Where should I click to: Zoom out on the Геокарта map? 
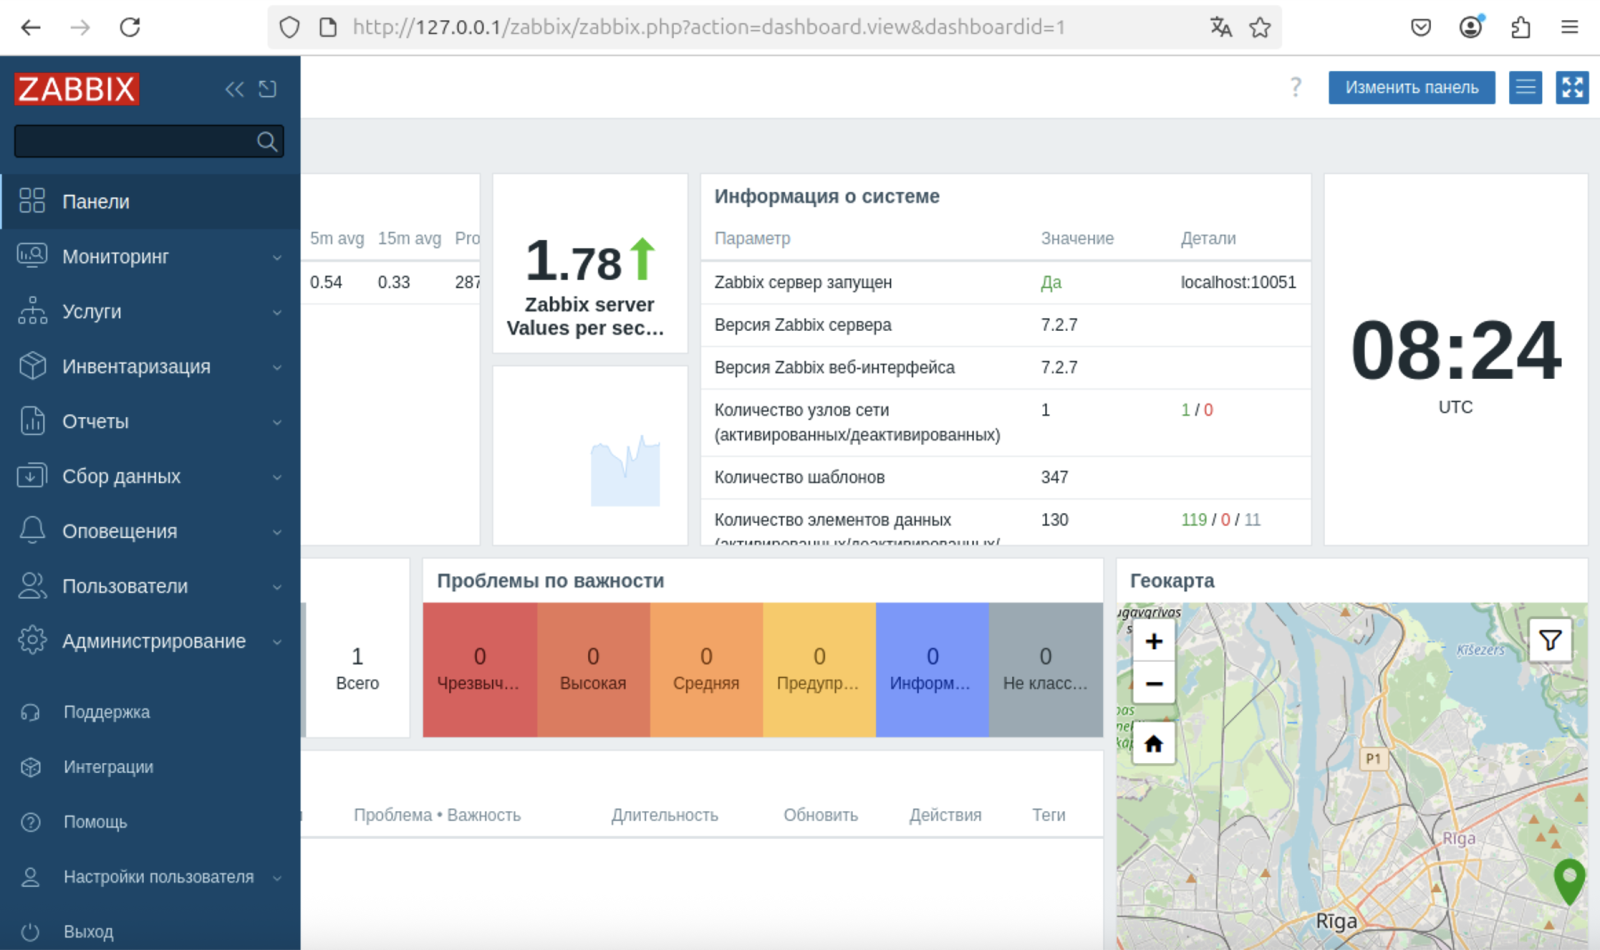pos(1154,684)
